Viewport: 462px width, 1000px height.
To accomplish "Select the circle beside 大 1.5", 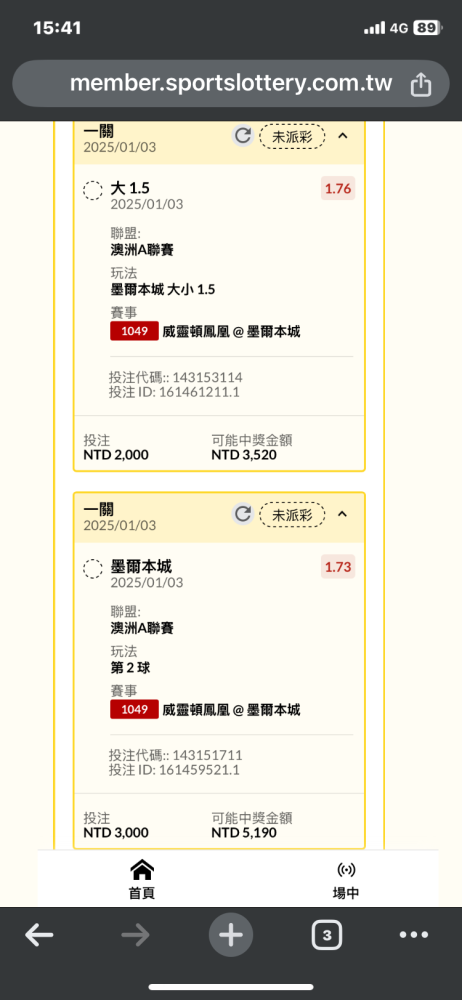I will (93, 190).
